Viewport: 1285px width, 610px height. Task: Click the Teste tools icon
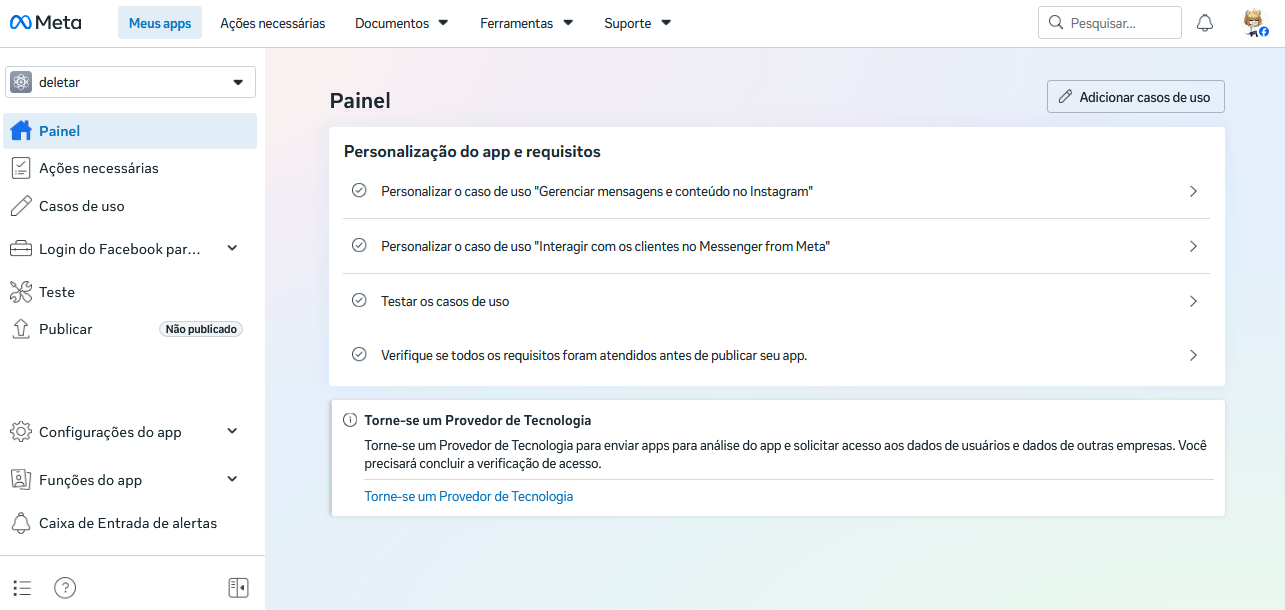pos(21,292)
